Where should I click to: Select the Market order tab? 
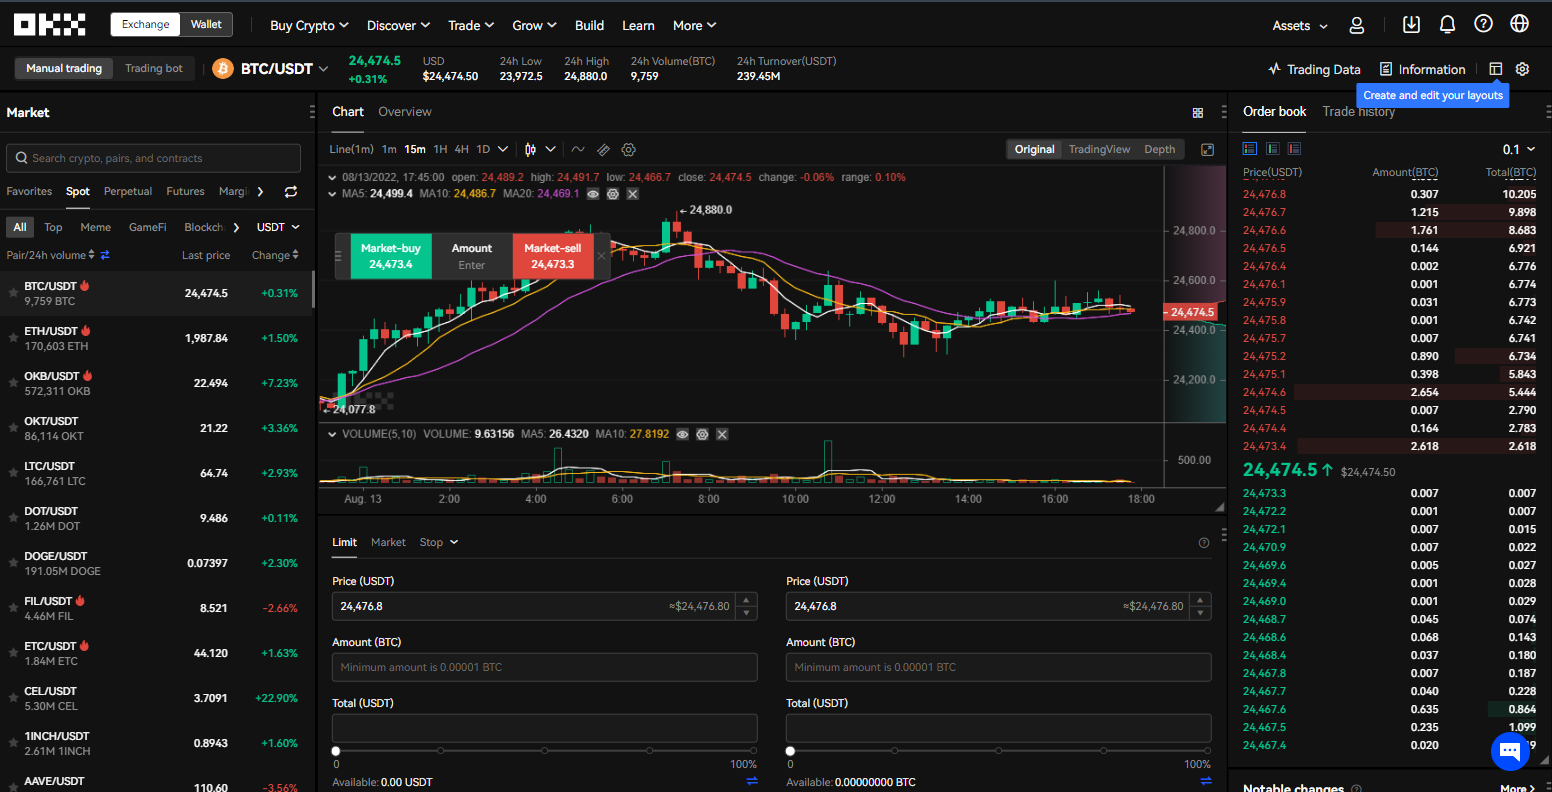click(x=388, y=542)
